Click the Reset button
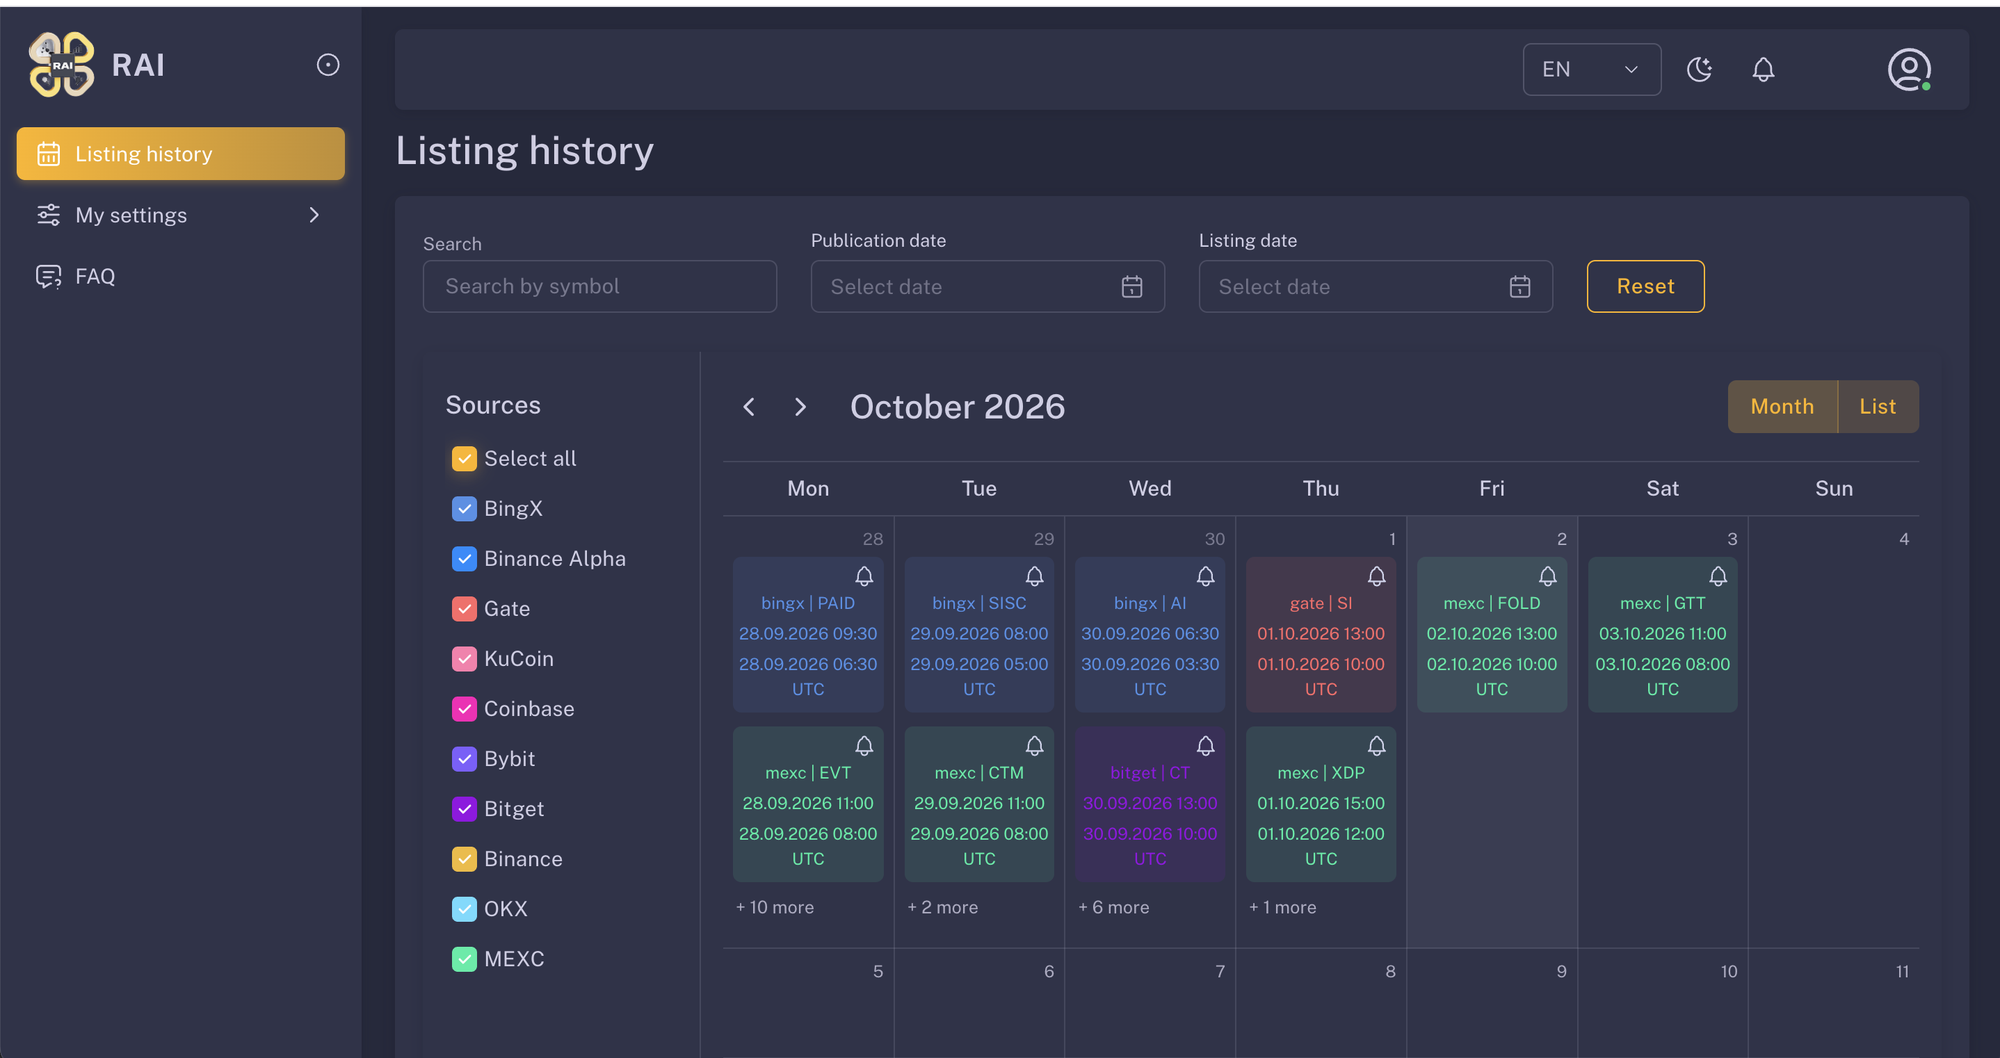2000x1058 pixels. (x=1645, y=286)
